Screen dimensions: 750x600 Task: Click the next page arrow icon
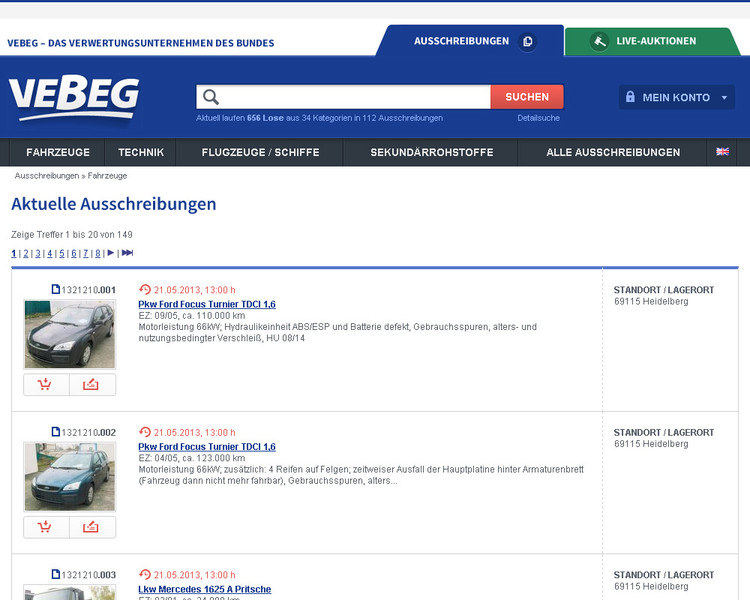pyautogui.click(x=110, y=253)
